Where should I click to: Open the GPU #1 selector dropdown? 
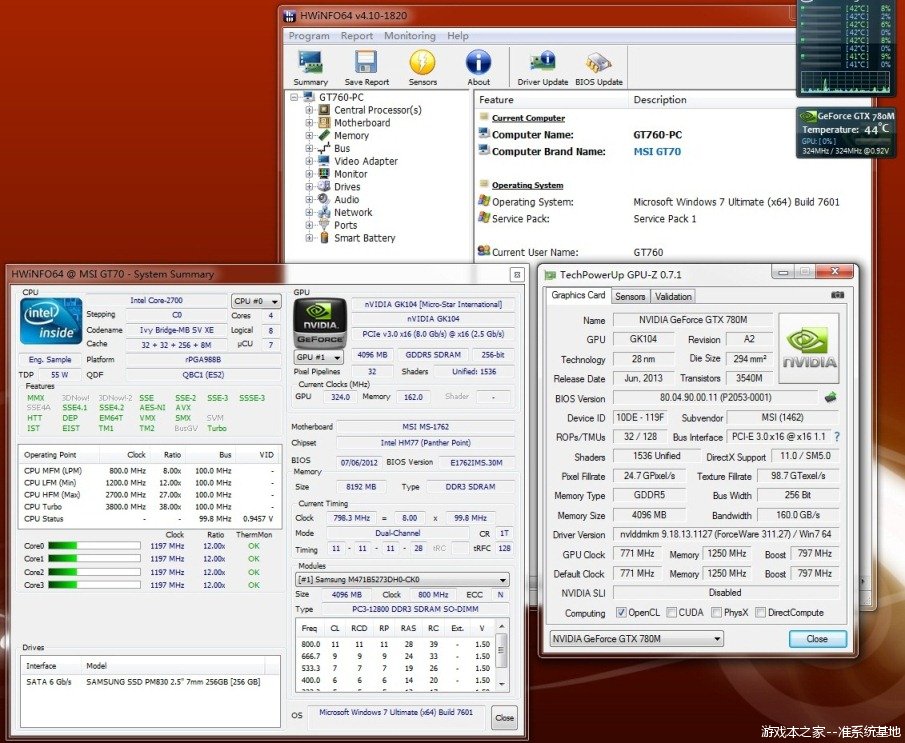319,357
